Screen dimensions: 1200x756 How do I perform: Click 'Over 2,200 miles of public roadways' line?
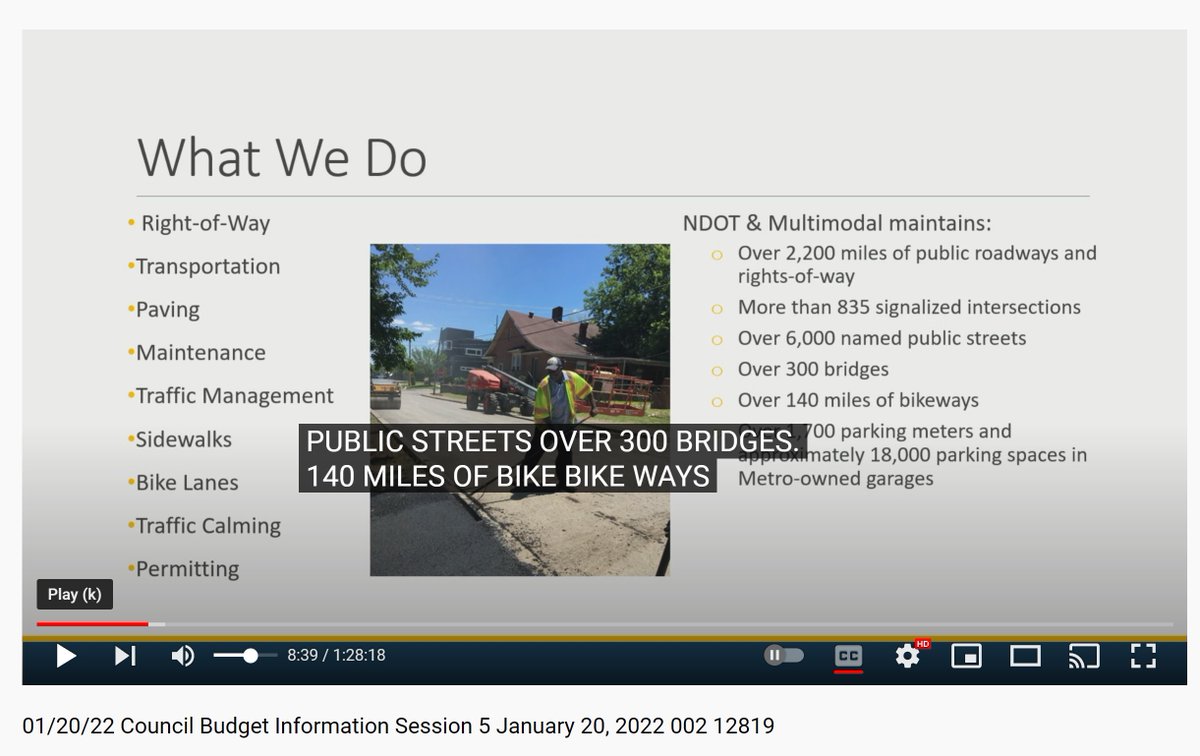pyautogui.click(x=917, y=253)
